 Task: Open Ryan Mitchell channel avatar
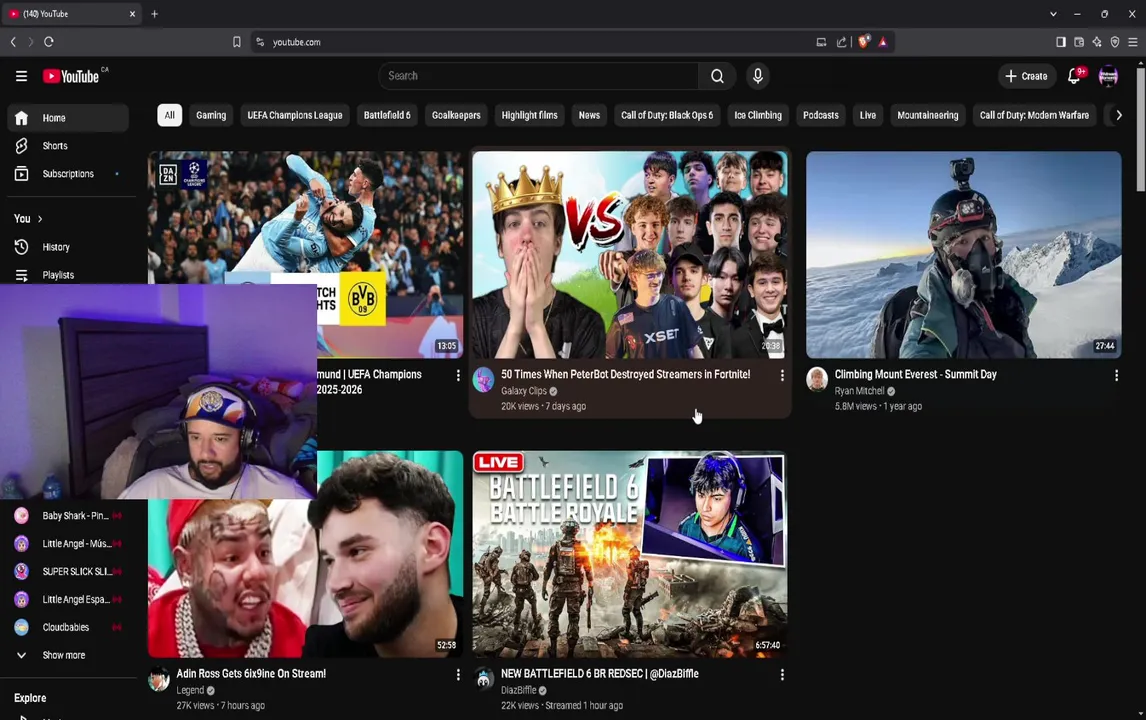point(817,380)
